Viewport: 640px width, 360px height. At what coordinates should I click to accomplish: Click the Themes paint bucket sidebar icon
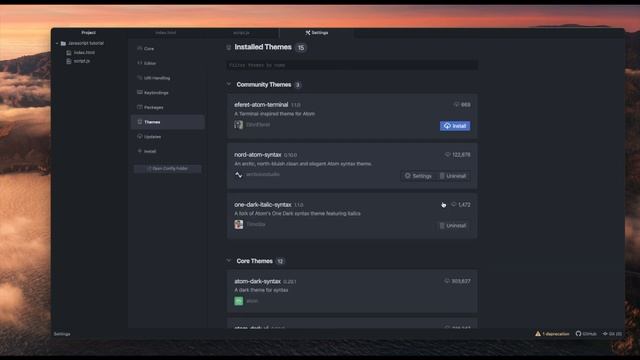click(x=140, y=122)
